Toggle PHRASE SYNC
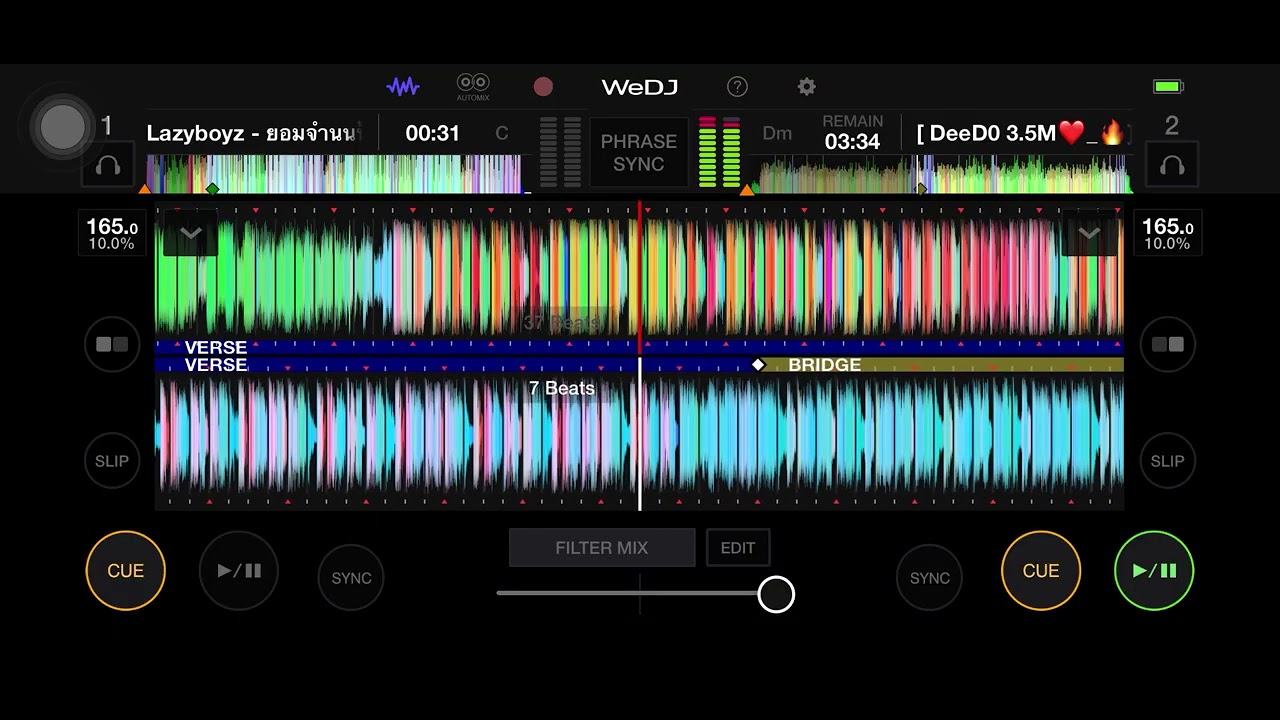Viewport: 1280px width, 720px height. 639,152
